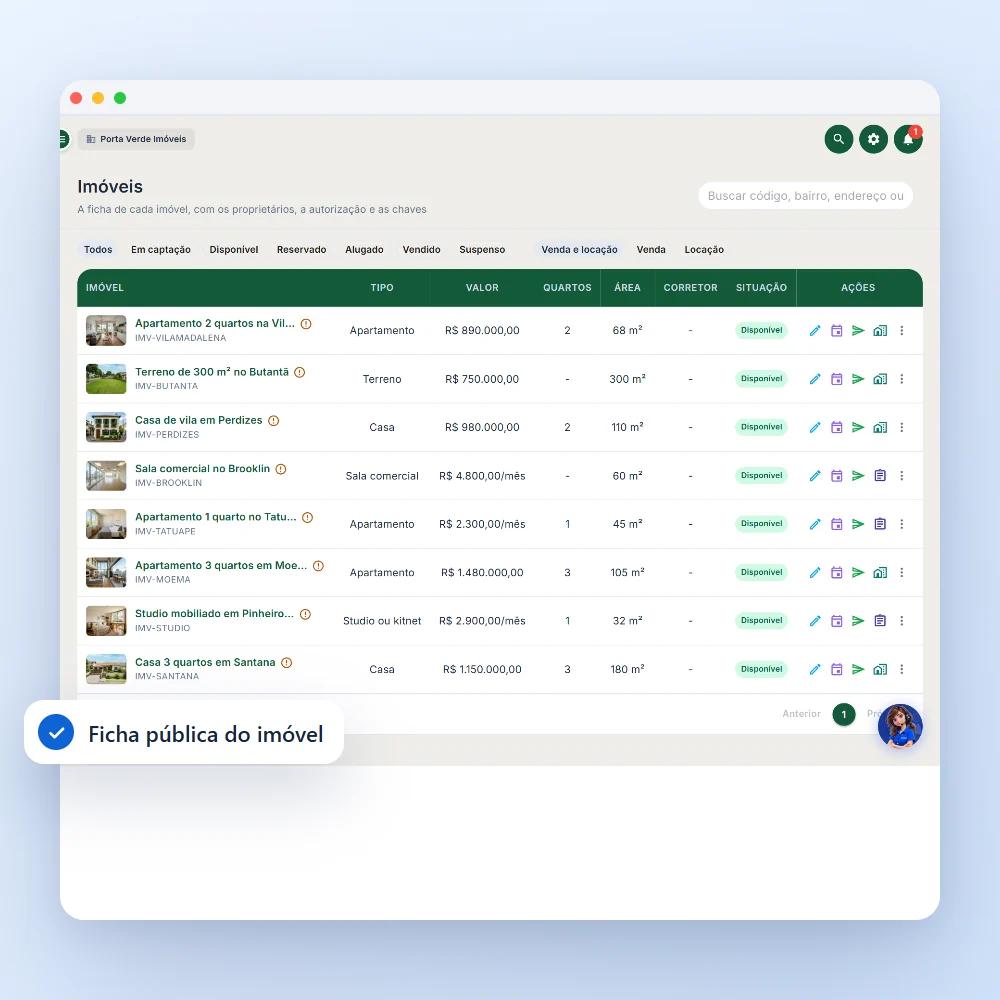
Task: Open the settings gear icon
Action: click(873, 139)
